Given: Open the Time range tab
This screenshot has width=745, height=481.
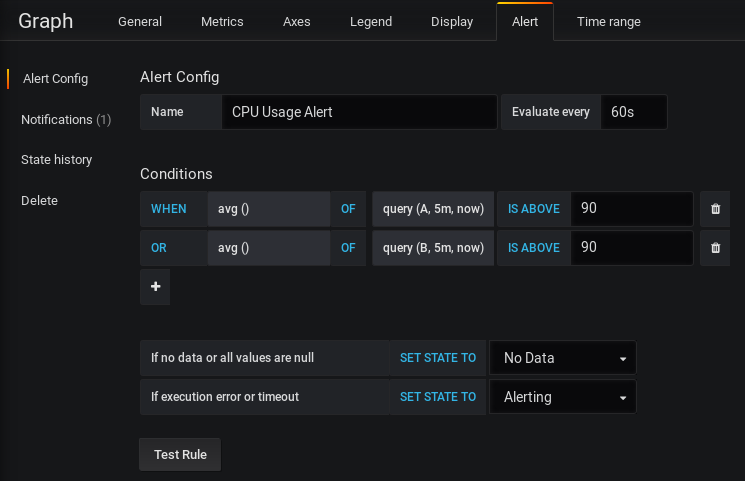Looking at the screenshot, I should (609, 21).
